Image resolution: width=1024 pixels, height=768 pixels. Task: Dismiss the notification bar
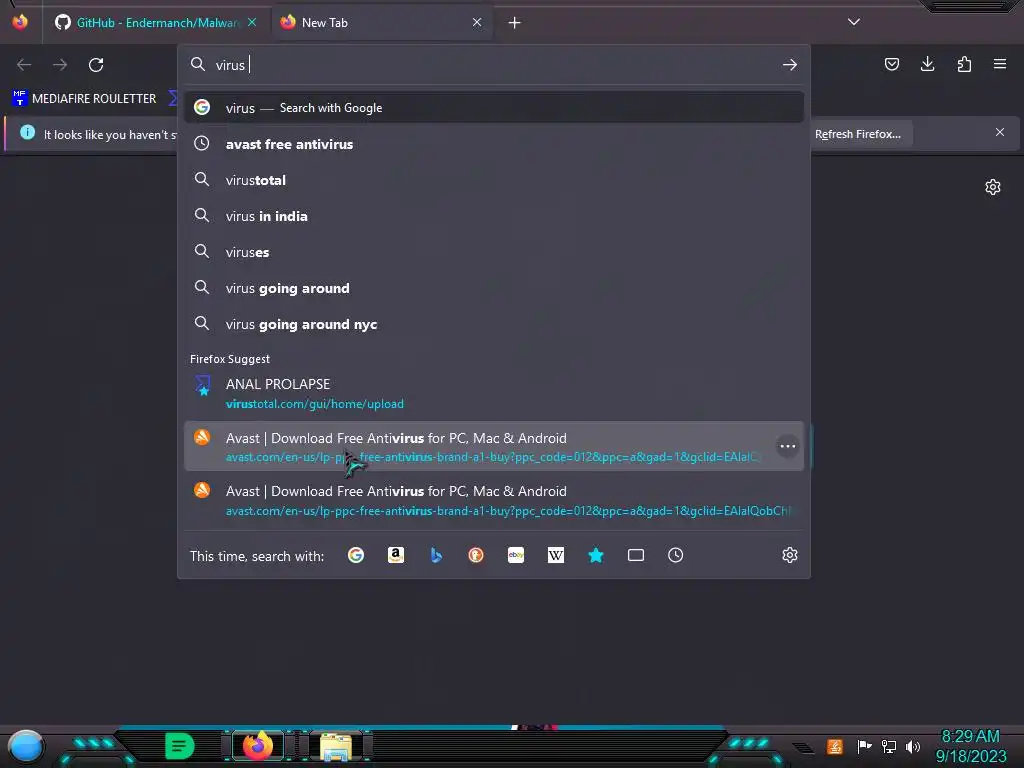pyautogui.click(x=1000, y=133)
